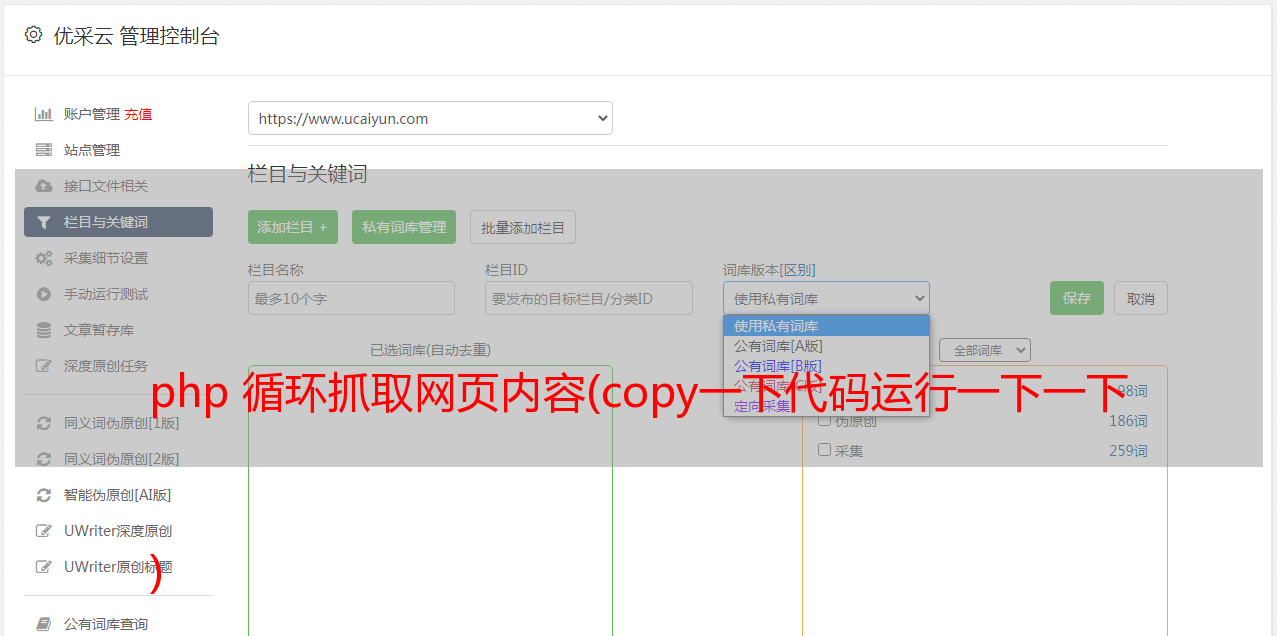The width and height of the screenshot is (1277, 636).
Task: Choose 使用私有词库 option in the list
Action: (x=776, y=326)
